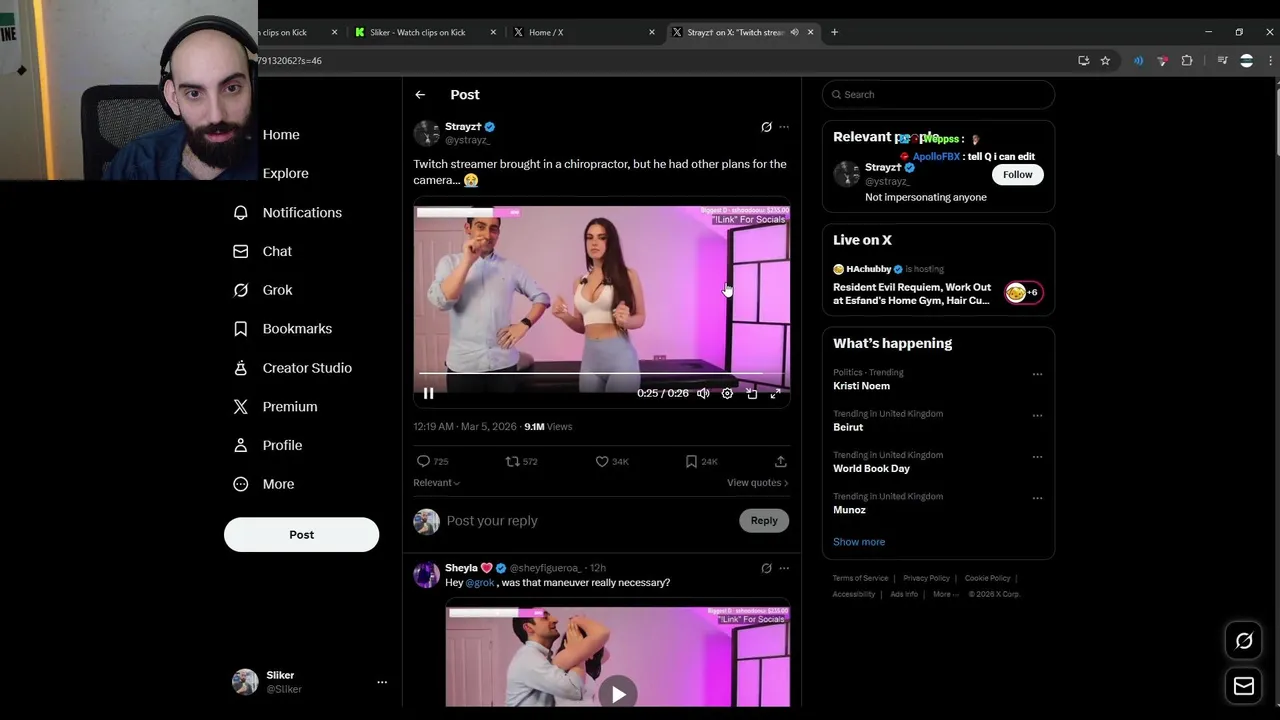This screenshot has height=720, width=1280.
Task: Mute the Strayz on X tab audio
Action: tap(794, 32)
